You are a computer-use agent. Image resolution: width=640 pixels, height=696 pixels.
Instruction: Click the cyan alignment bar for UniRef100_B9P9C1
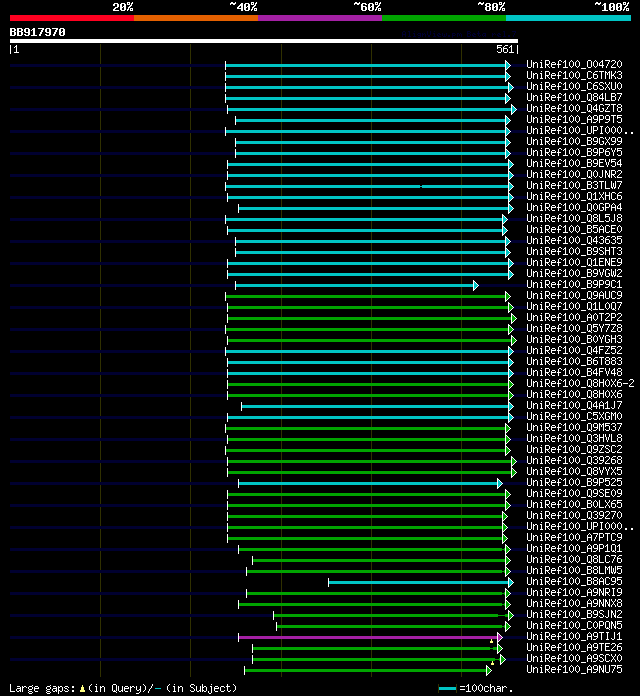click(x=356, y=285)
